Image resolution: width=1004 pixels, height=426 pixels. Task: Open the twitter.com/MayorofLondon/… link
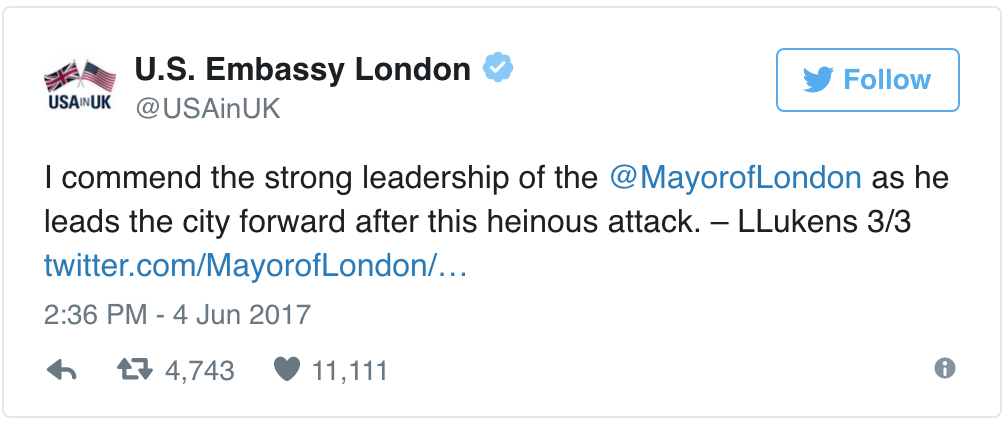point(256,267)
